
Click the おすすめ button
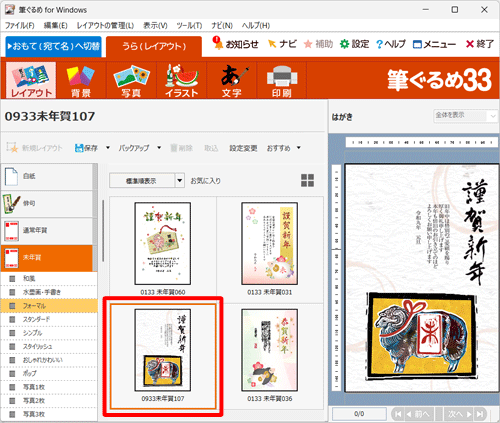[279, 148]
